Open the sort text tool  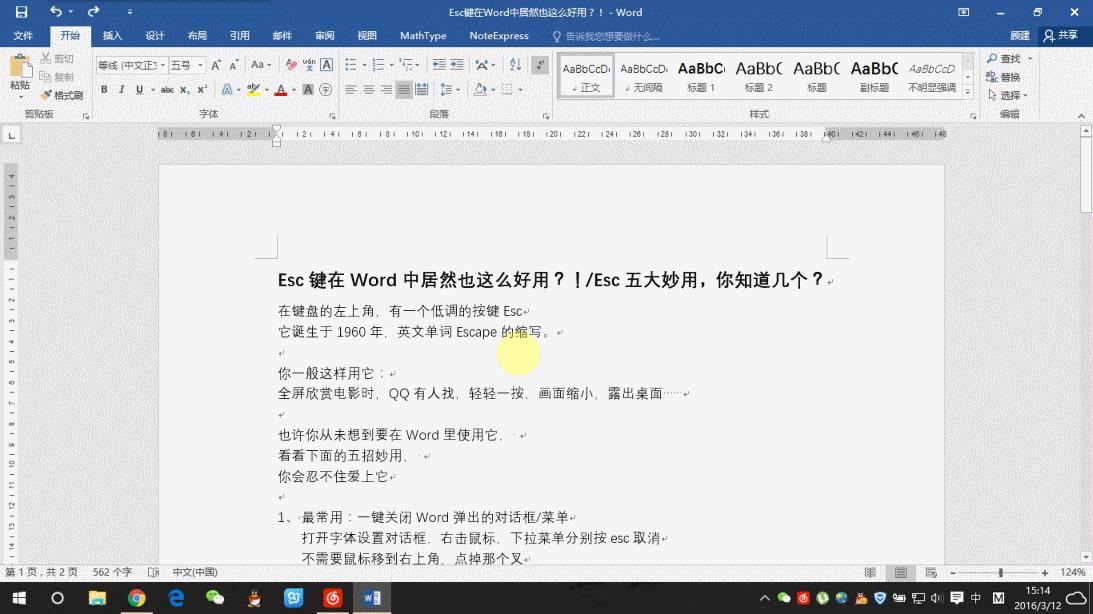pos(515,65)
